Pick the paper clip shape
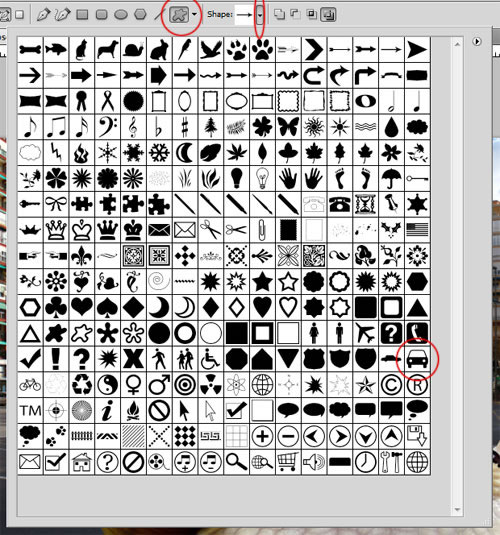The height and width of the screenshot is (535, 500). (262, 230)
